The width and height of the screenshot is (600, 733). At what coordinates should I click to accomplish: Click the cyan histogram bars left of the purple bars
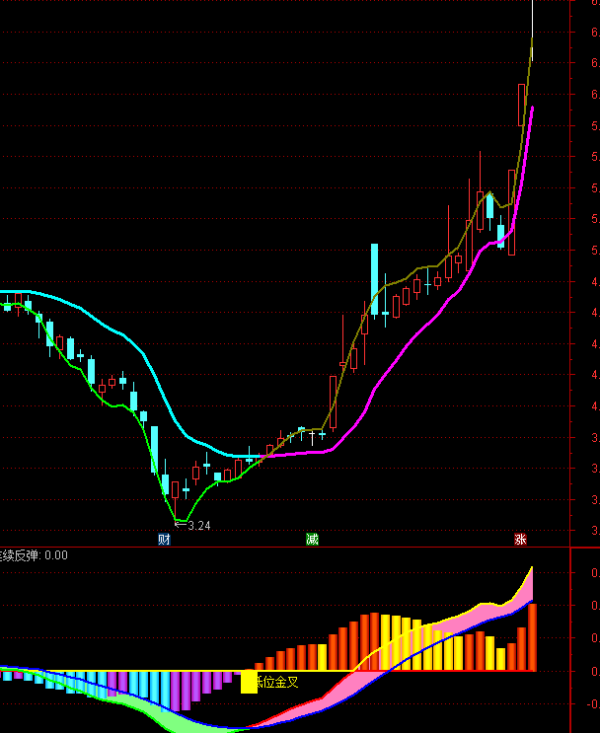[x=140, y=688]
